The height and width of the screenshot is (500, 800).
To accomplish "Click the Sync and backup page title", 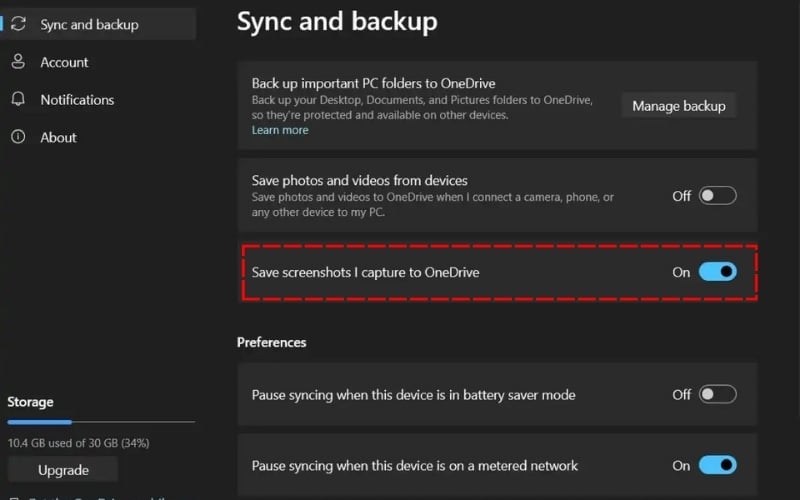I will [x=337, y=22].
